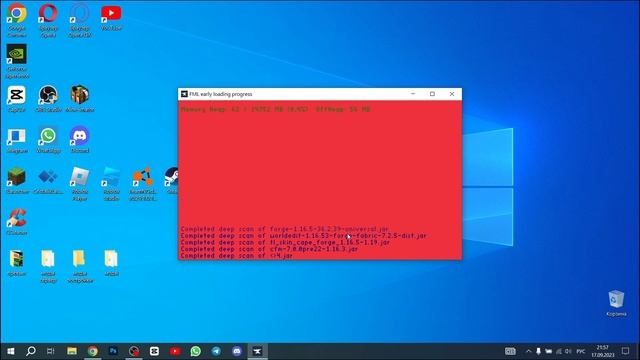This screenshot has height=360, width=640.
Task: Open taskbar Search
Action: click(31, 351)
